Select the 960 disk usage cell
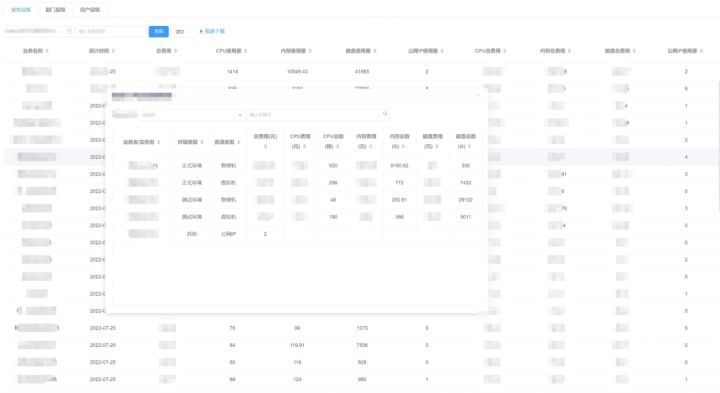 362,379
